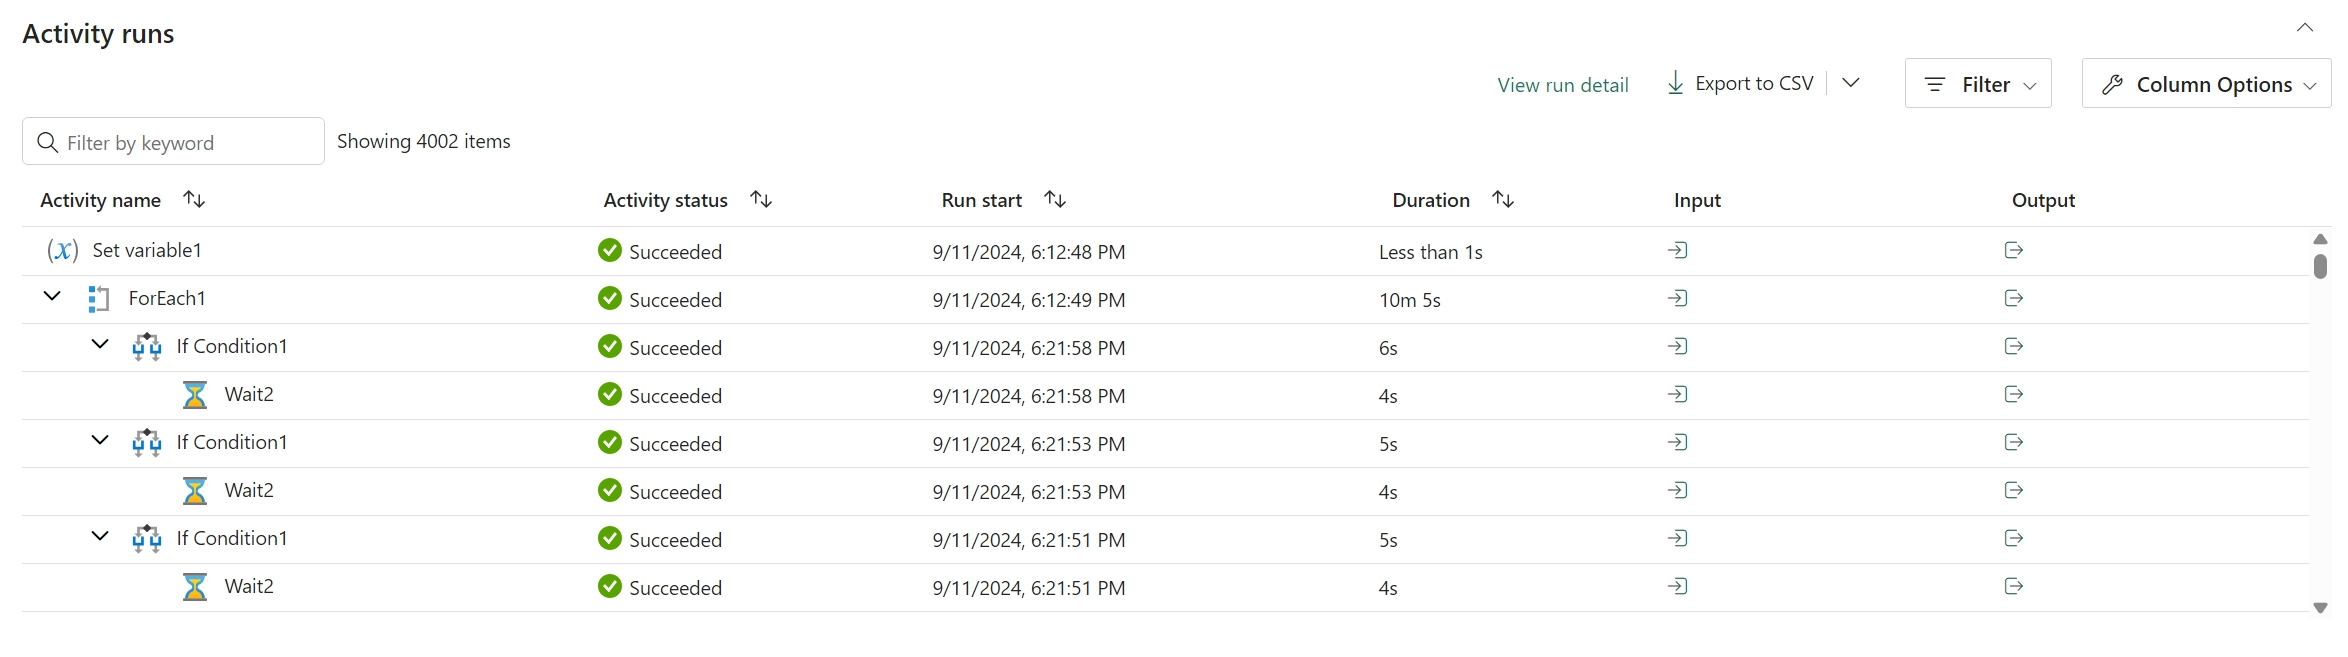
Task: Open the Filter menu
Action: pyautogui.click(x=1978, y=84)
